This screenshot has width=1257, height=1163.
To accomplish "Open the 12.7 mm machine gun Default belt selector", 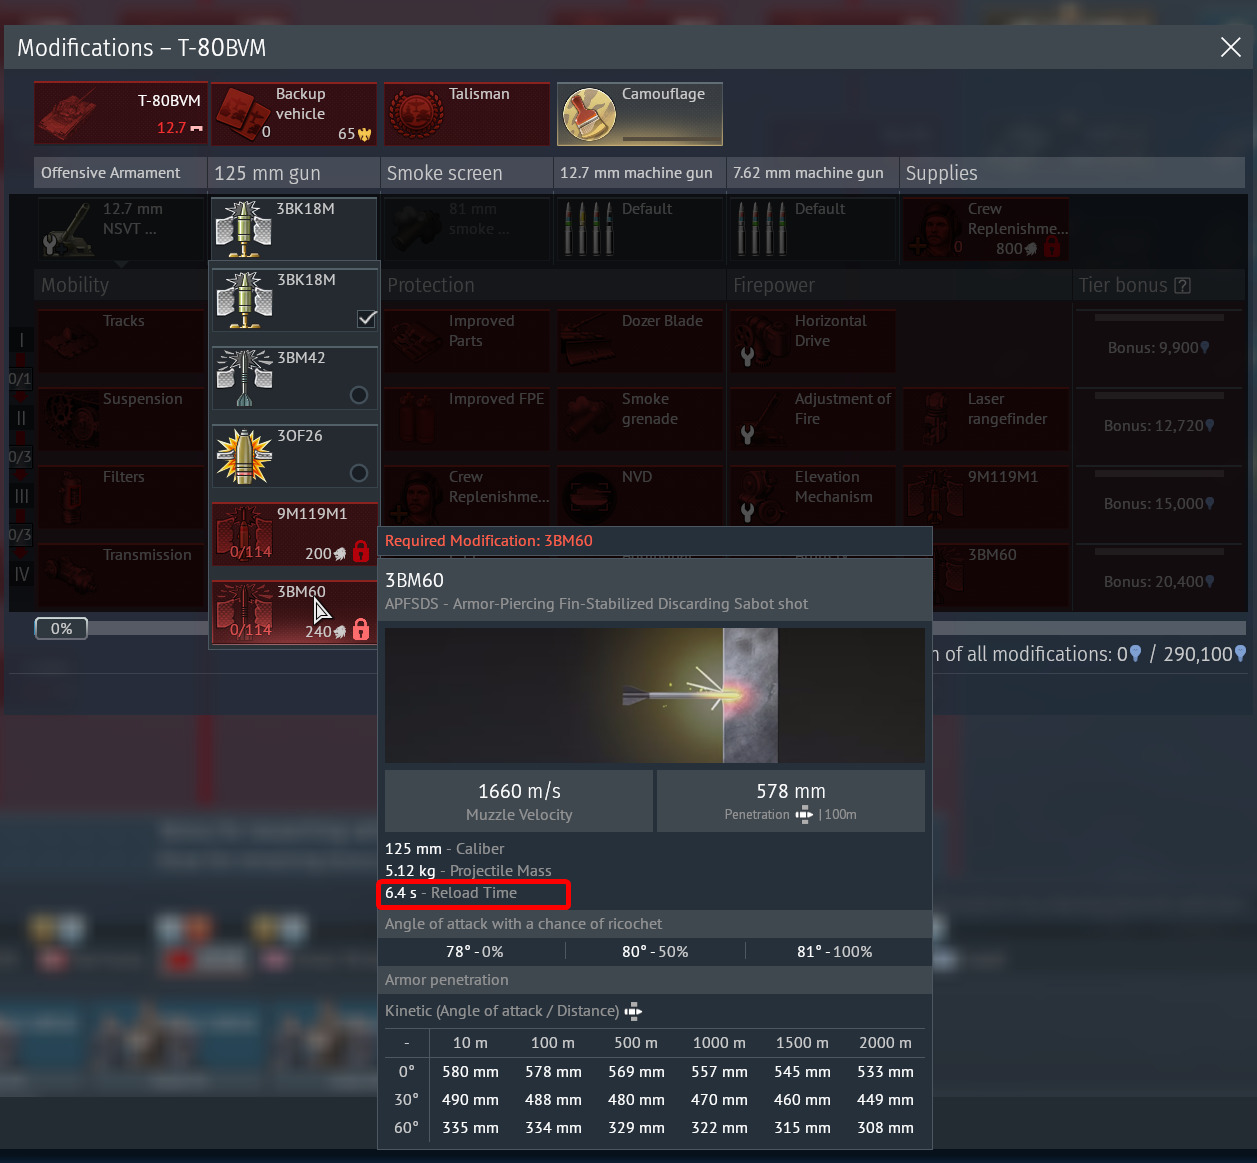I will click(640, 229).
